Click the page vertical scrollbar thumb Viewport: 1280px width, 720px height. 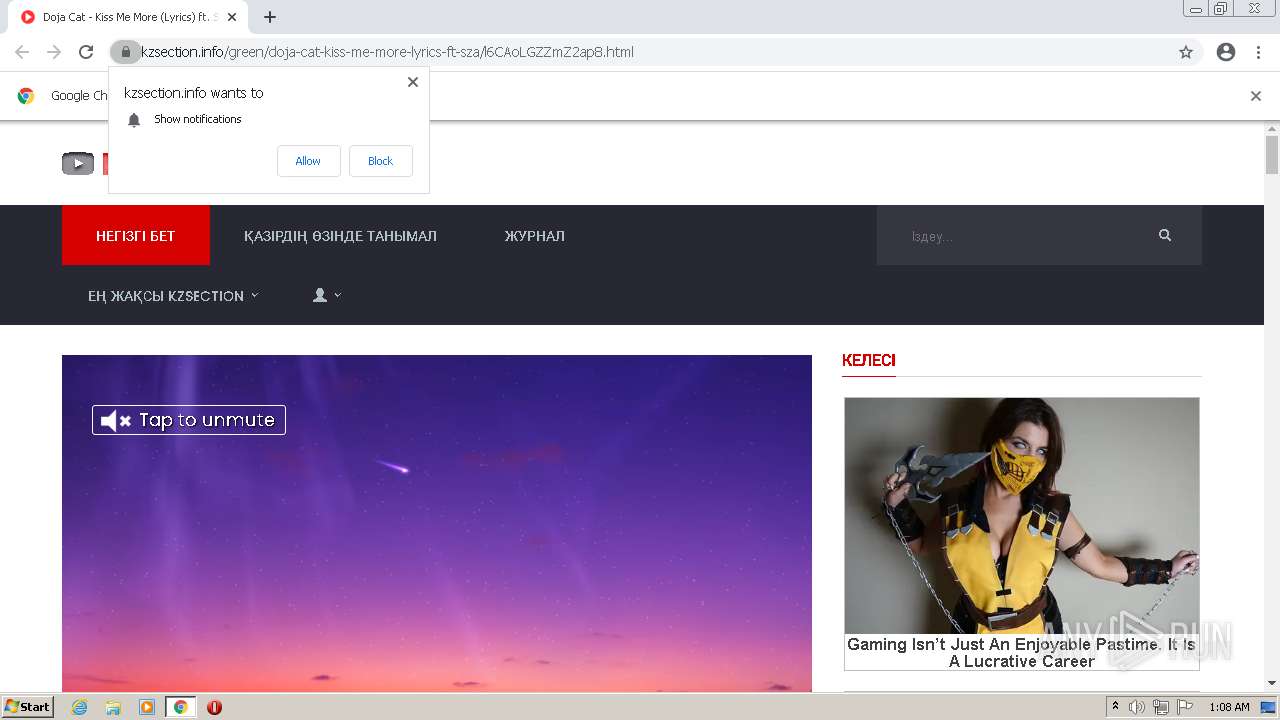[x=1272, y=154]
